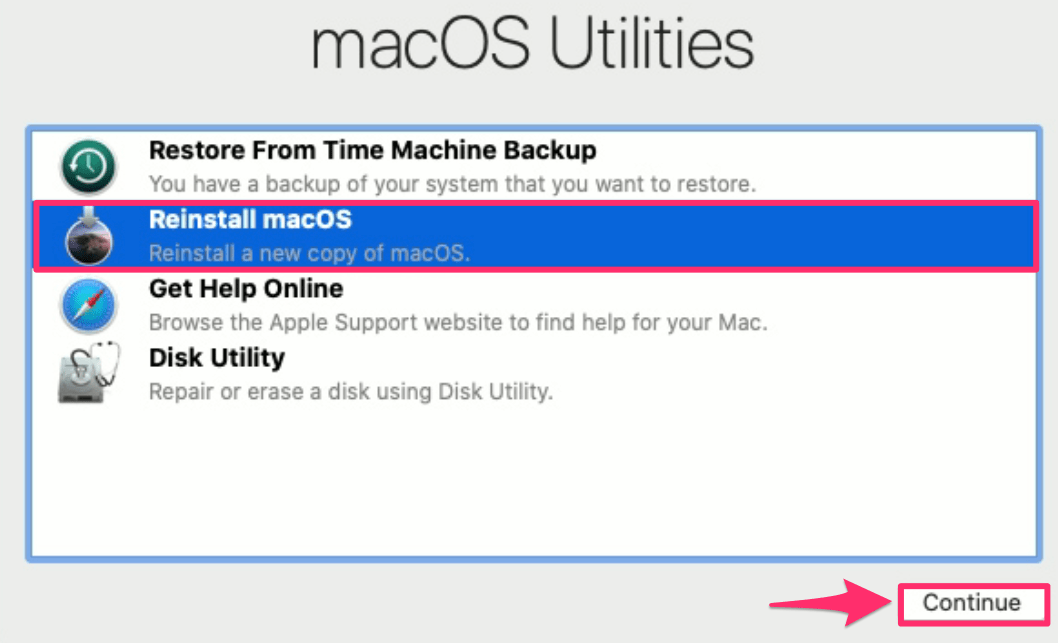The height and width of the screenshot is (643, 1058).
Task: Click the macOS Utilities heading
Action: pos(532,45)
